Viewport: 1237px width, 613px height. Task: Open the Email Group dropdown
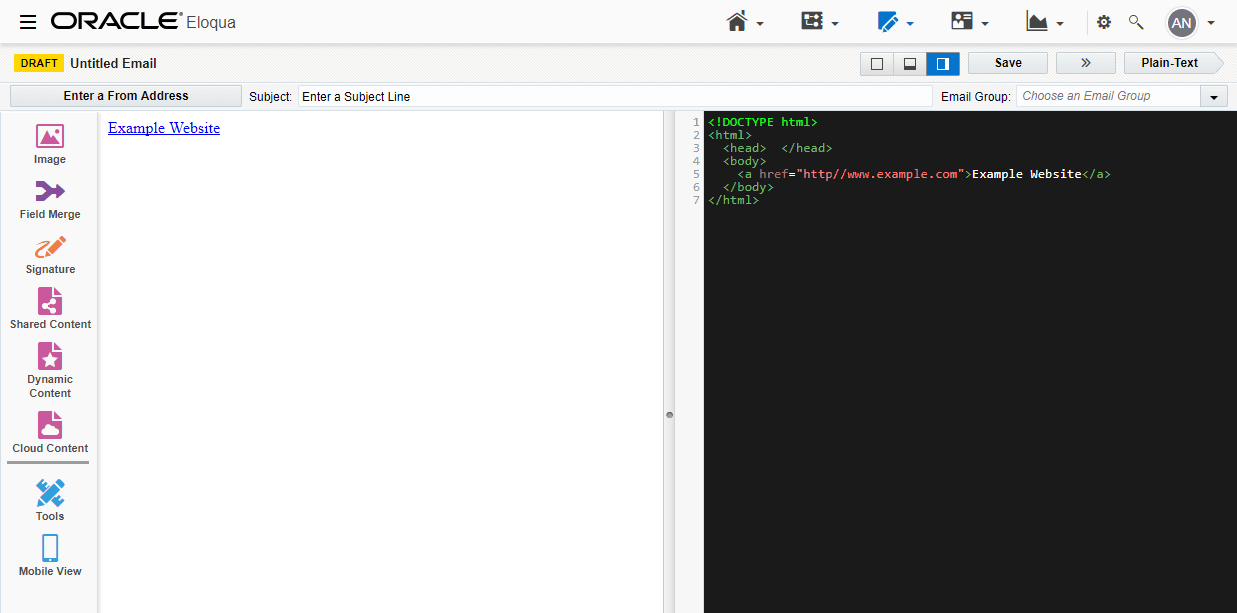tap(1213, 95)
